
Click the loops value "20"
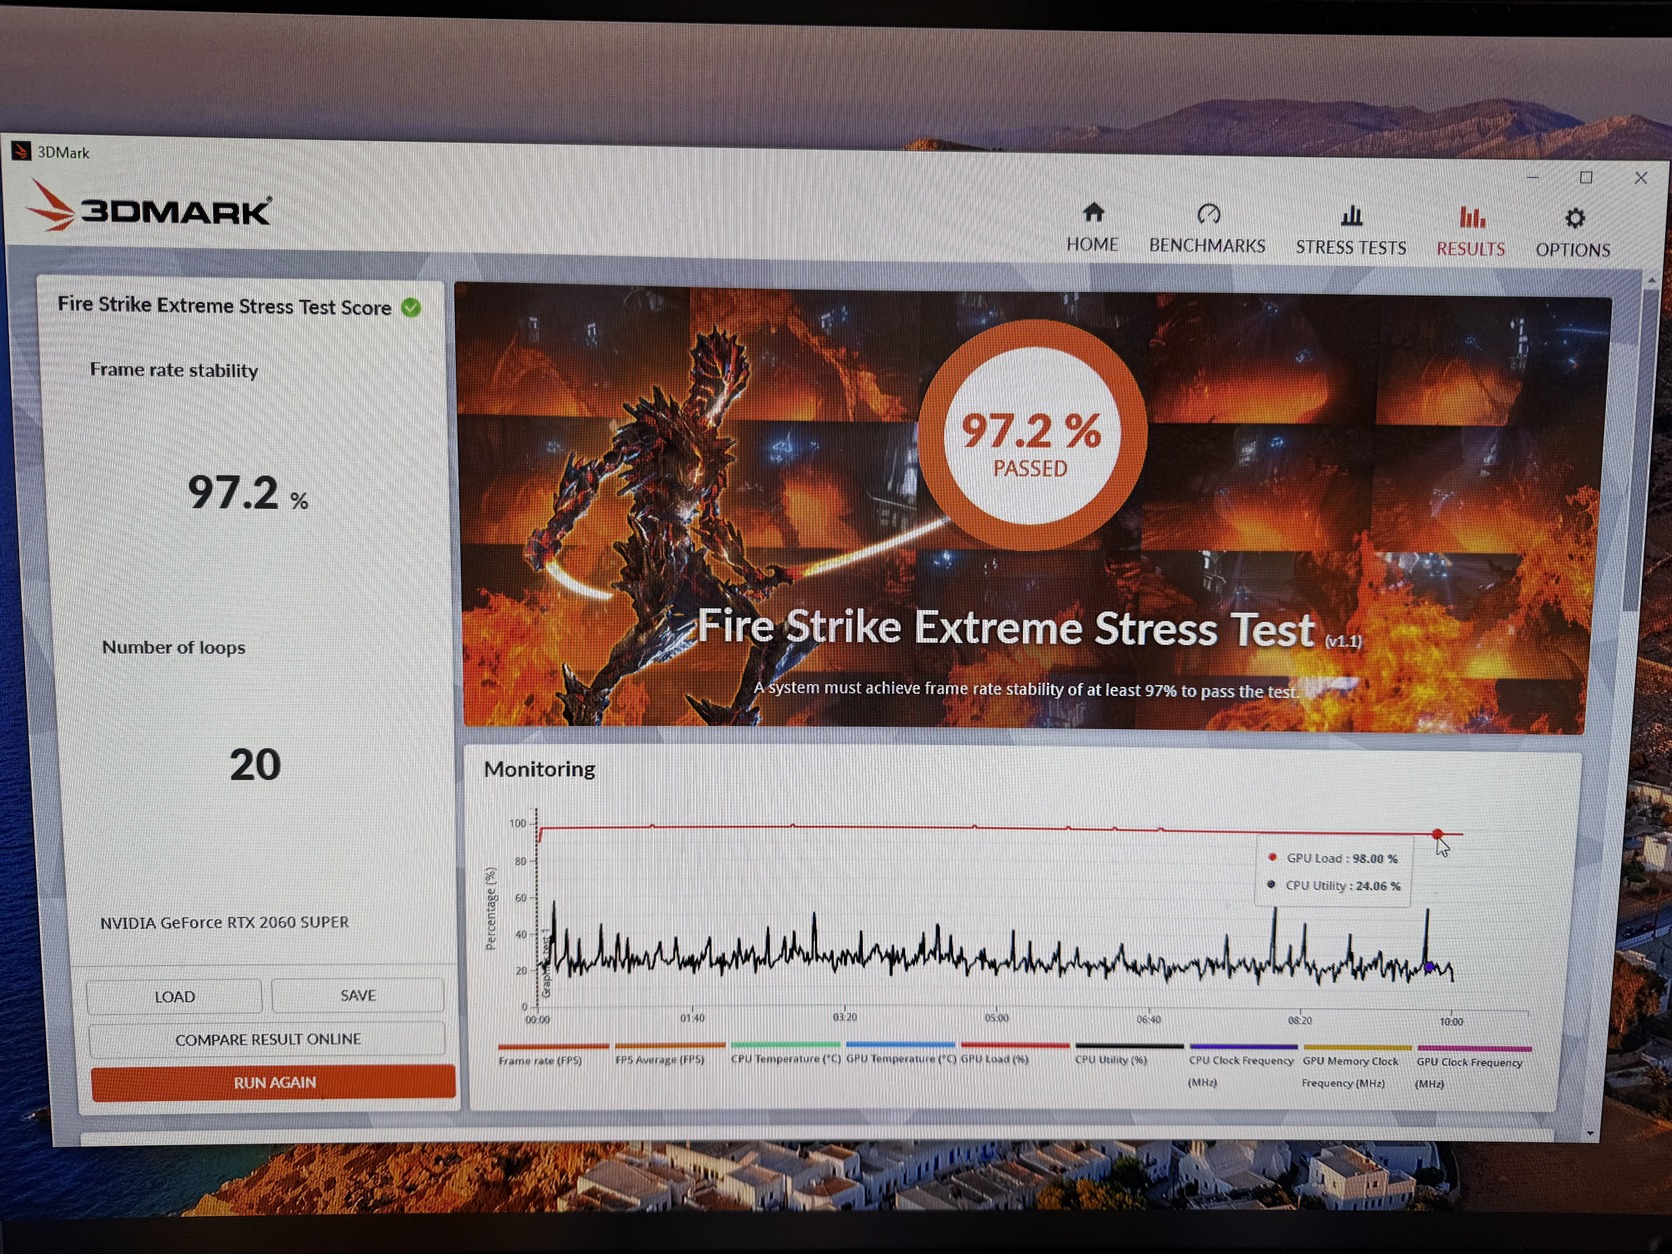[255, 765]
